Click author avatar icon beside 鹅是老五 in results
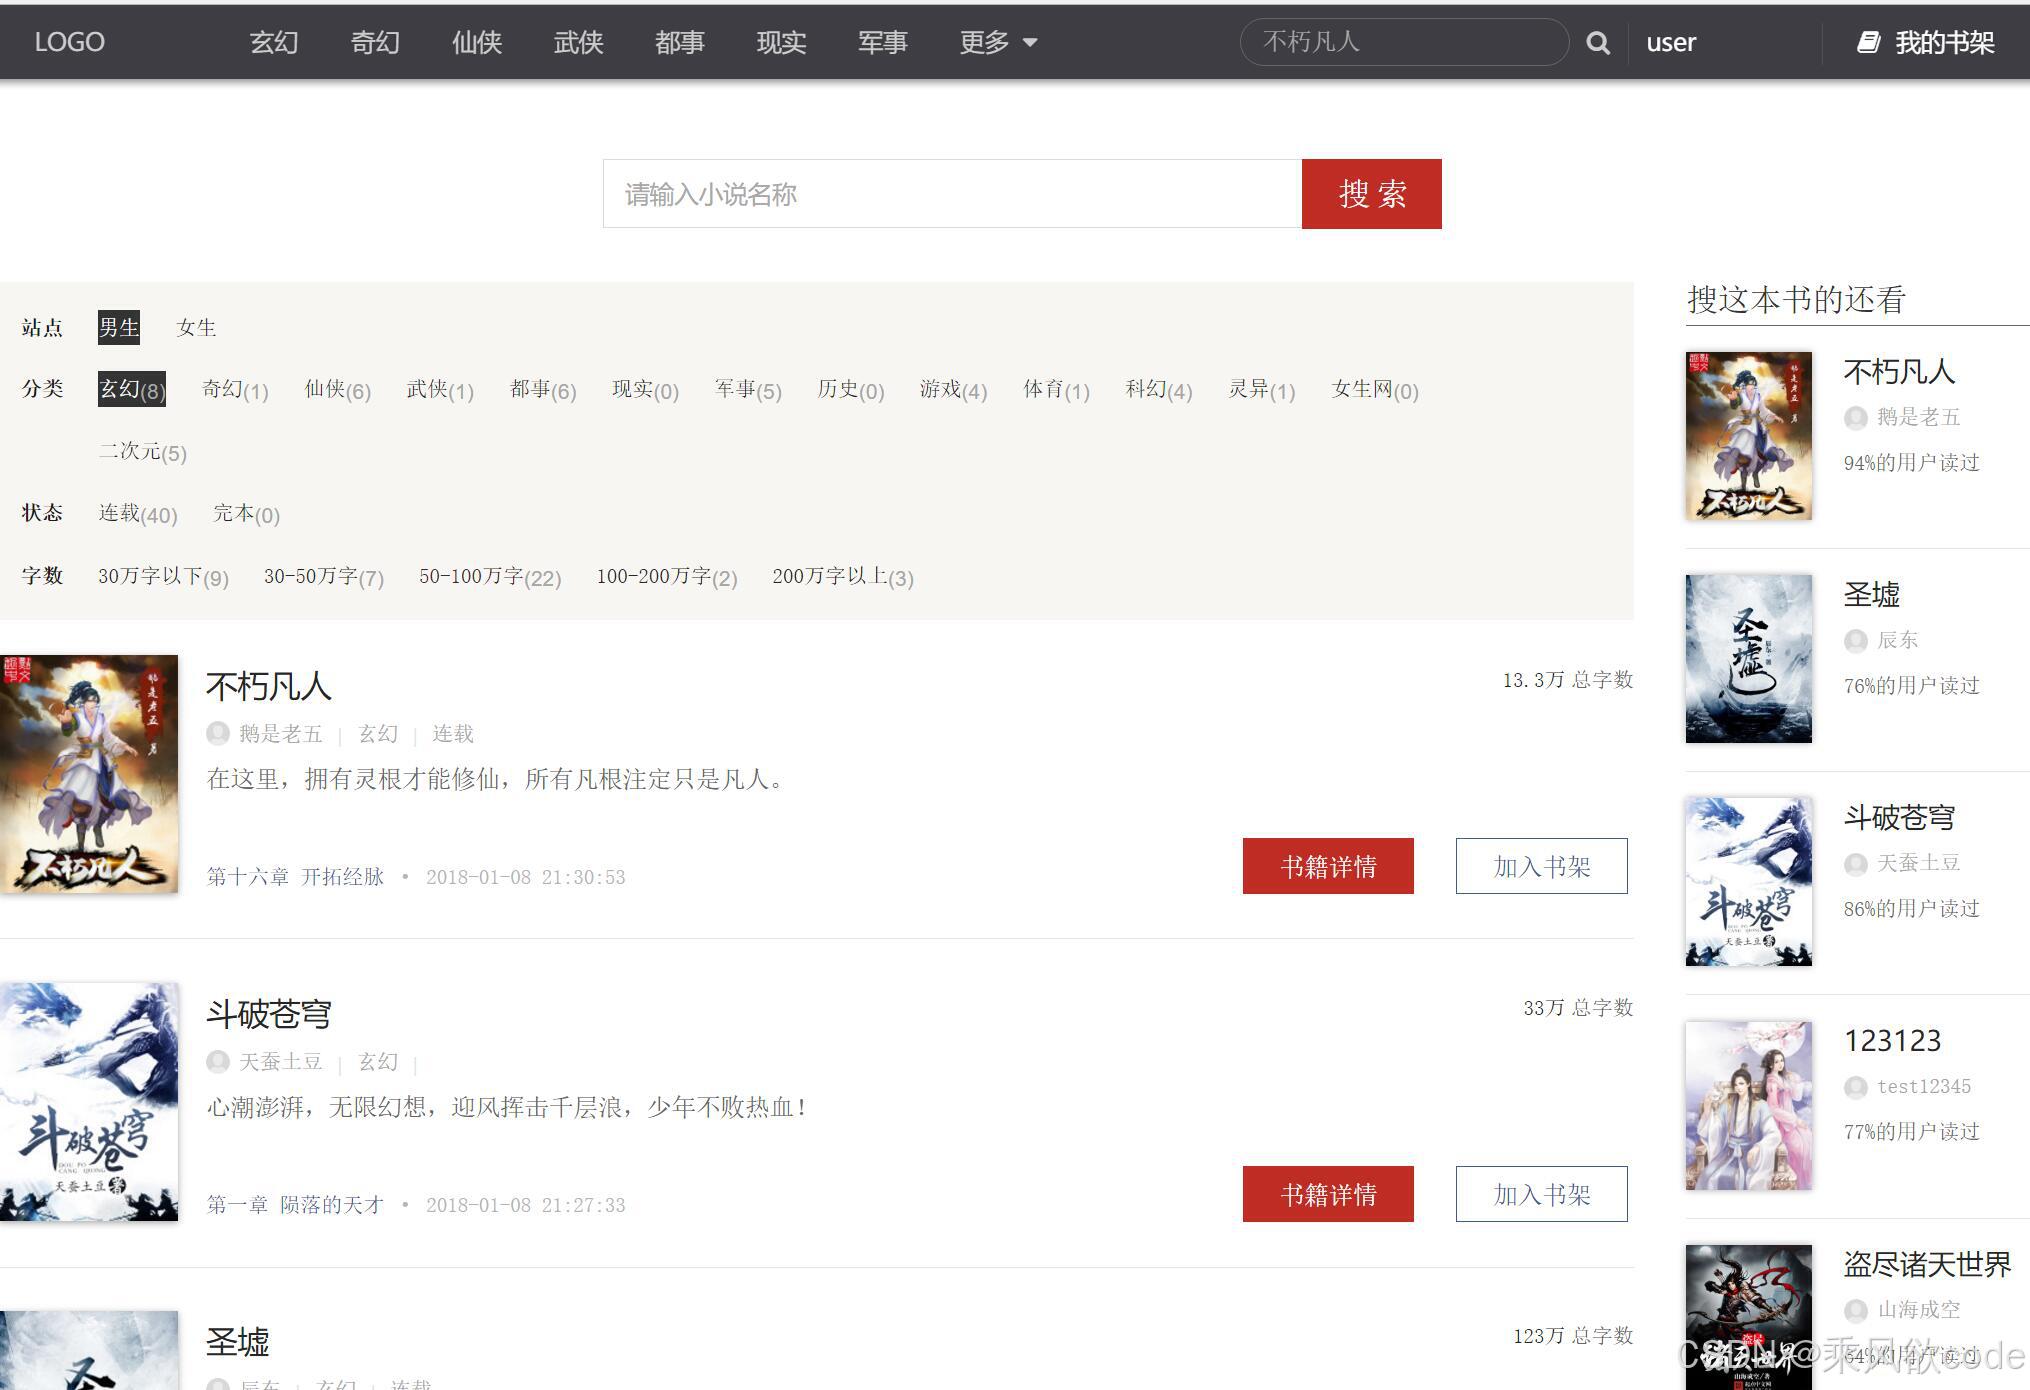This screenshot has width=2030, height=1390. pyautogui.click(x=218, y=733)
